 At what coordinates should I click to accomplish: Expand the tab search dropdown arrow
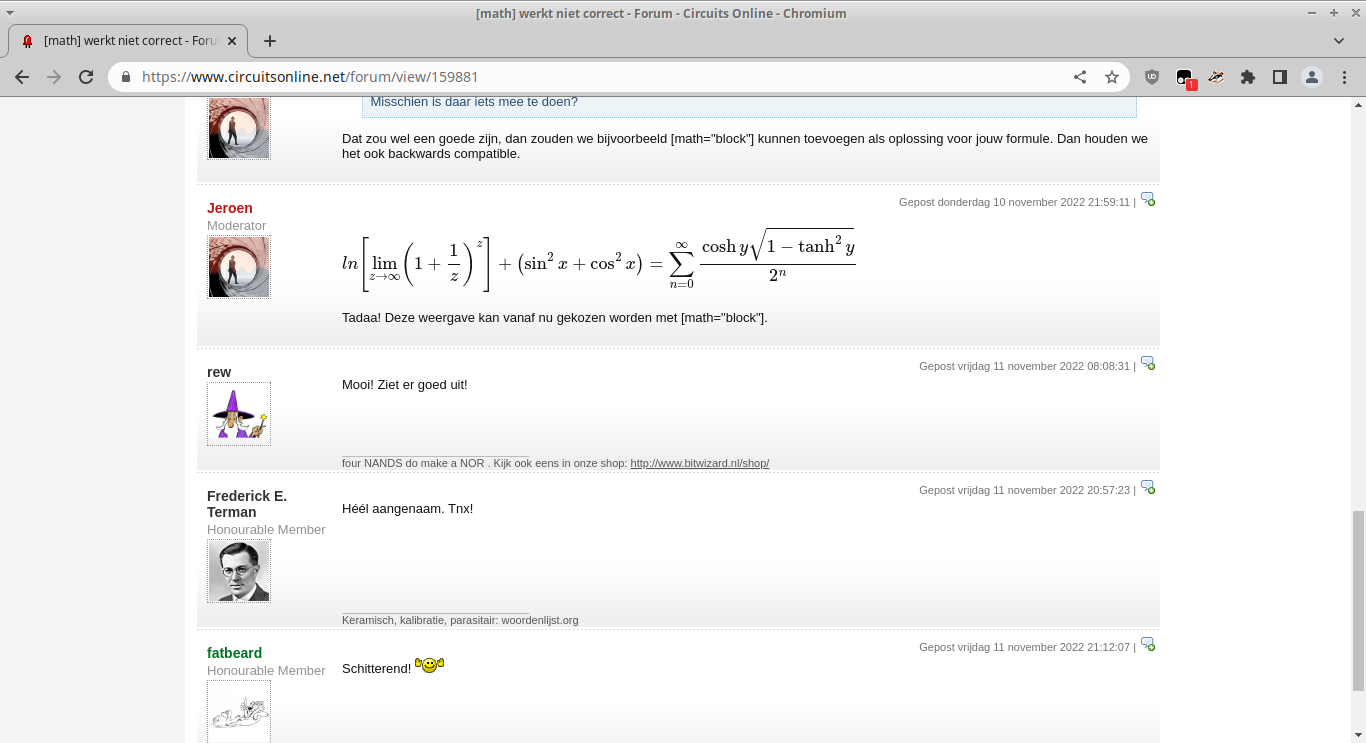[x=1339, y=41]
